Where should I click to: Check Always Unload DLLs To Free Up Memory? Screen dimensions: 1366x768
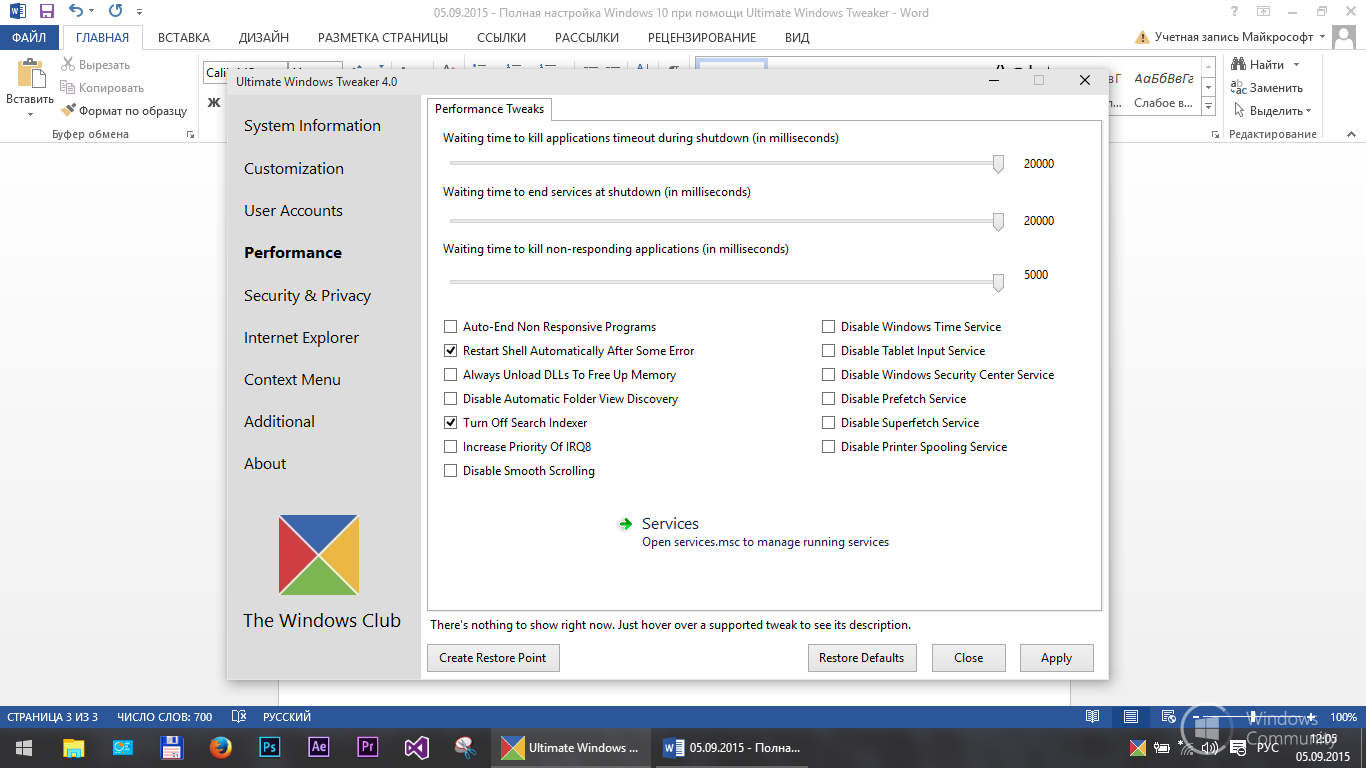click(450, 375)
